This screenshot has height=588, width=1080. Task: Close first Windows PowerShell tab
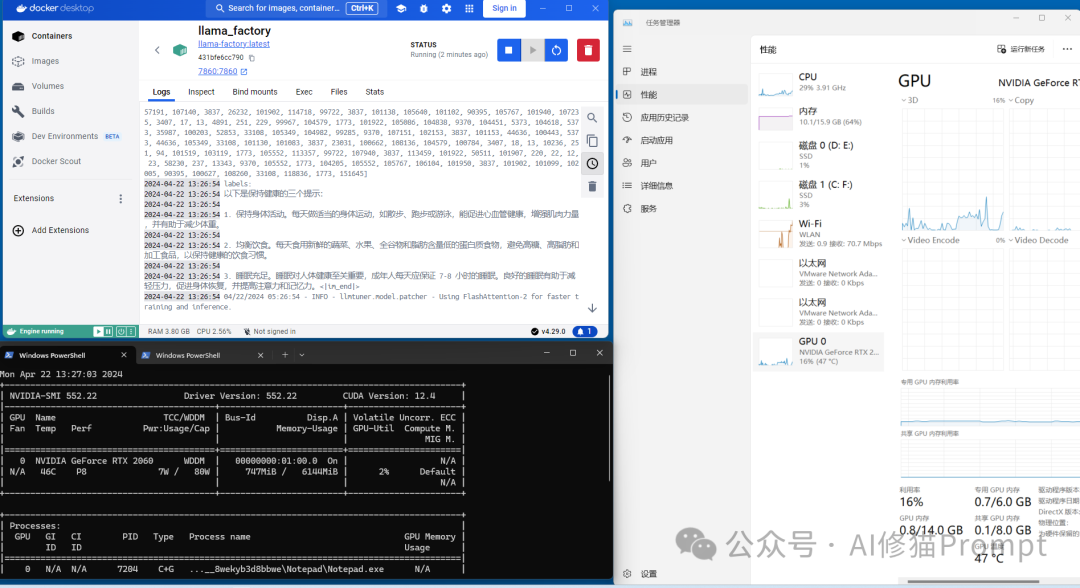pos(124,355)
